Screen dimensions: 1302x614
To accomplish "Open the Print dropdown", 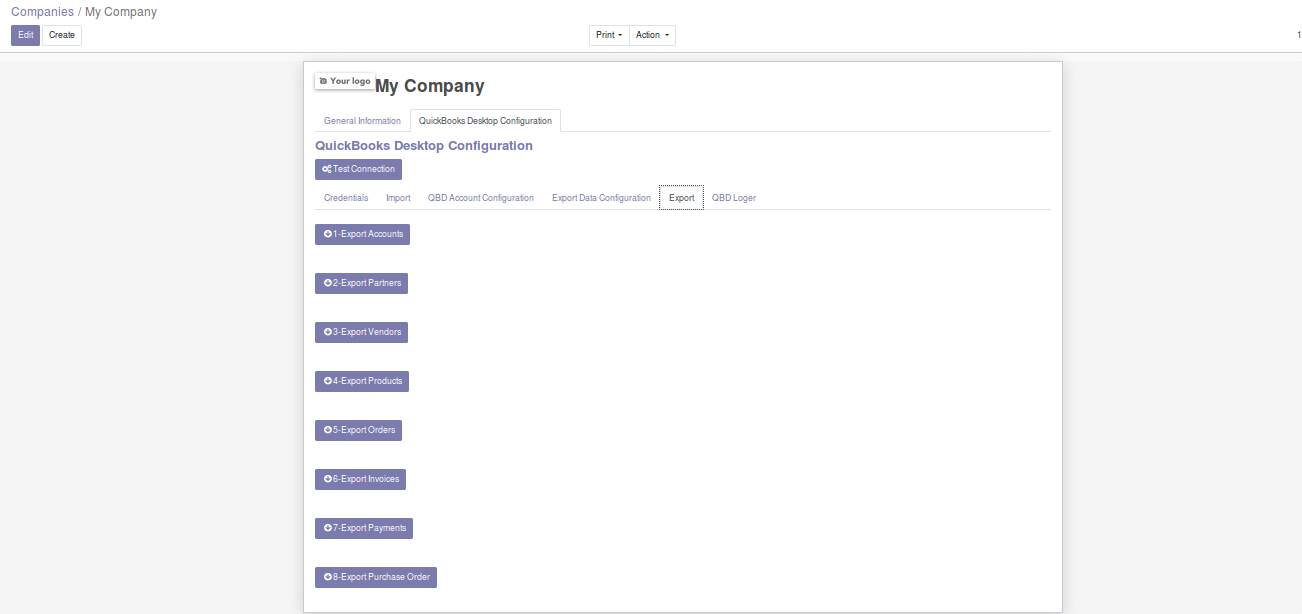I will (609, 35).
